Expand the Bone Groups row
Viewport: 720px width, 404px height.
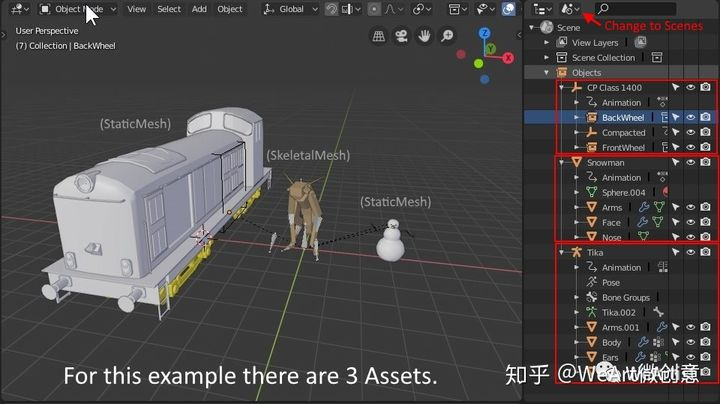[577, 297]
